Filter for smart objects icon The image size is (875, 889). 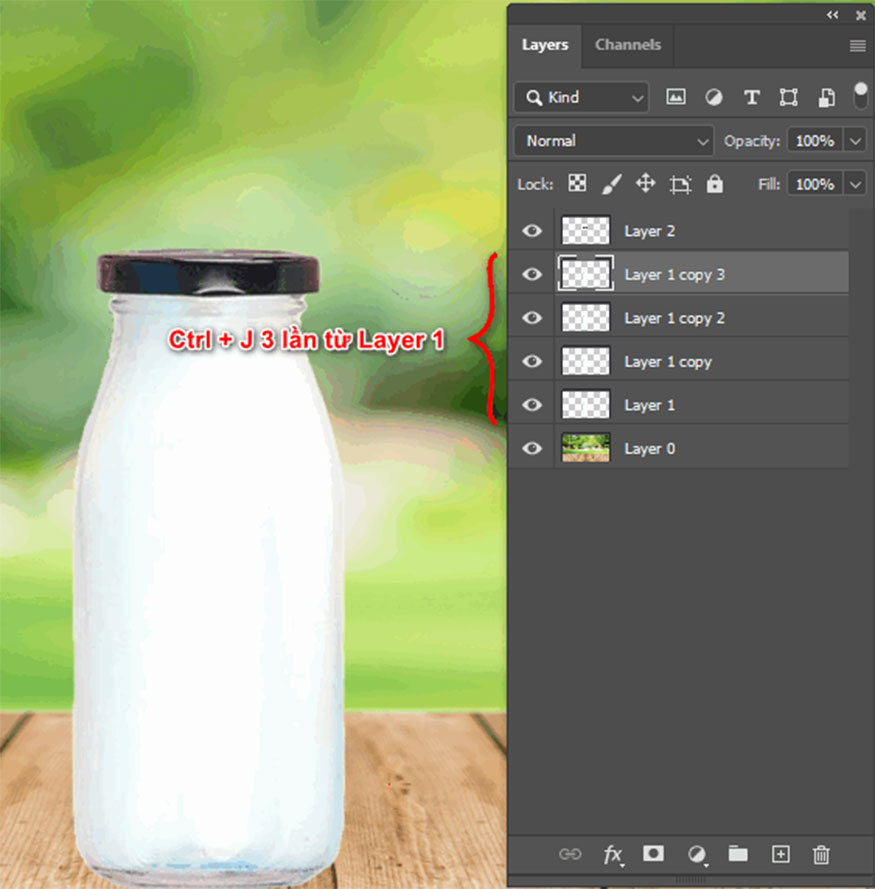[x=826, y=98]
